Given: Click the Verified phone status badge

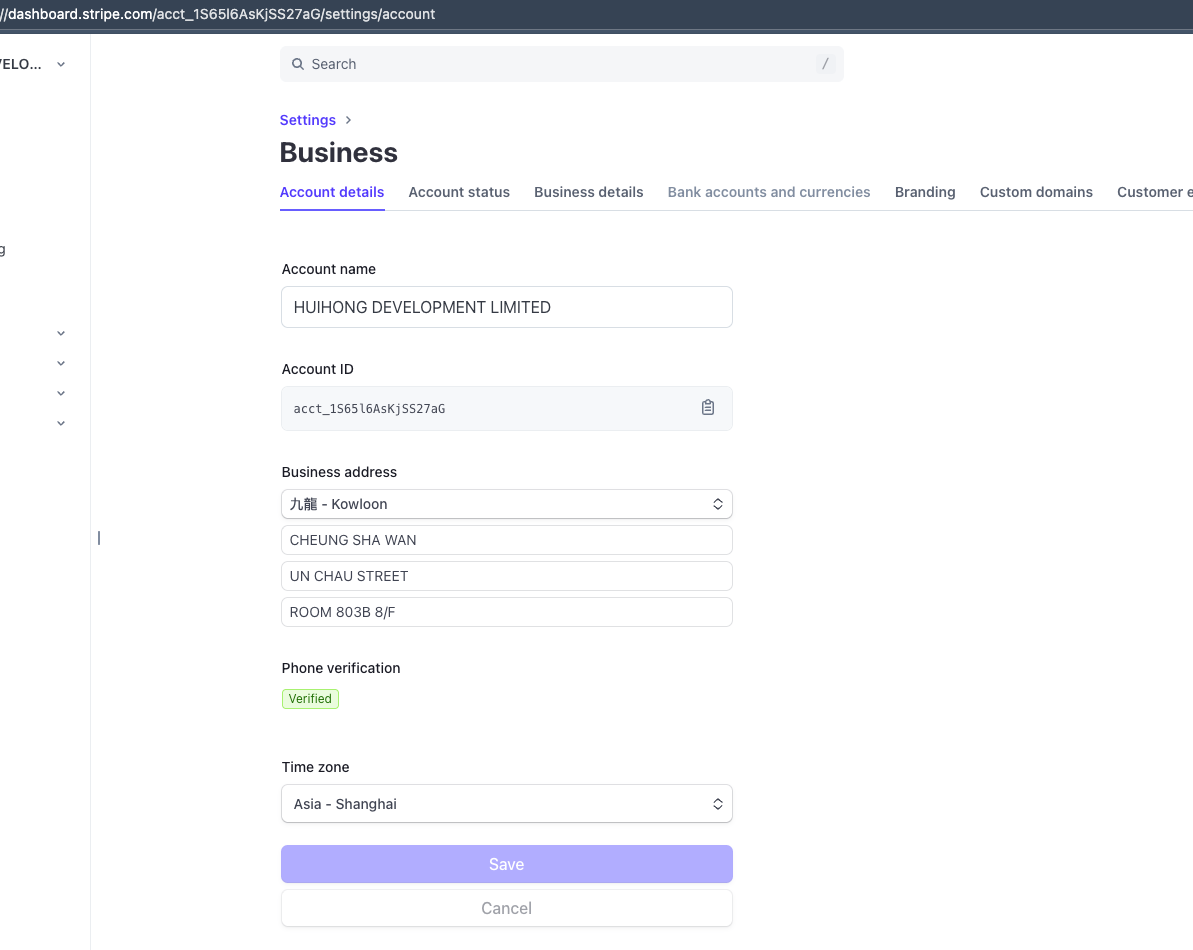Looking at the screenshot, I should [x=310, y=699].
